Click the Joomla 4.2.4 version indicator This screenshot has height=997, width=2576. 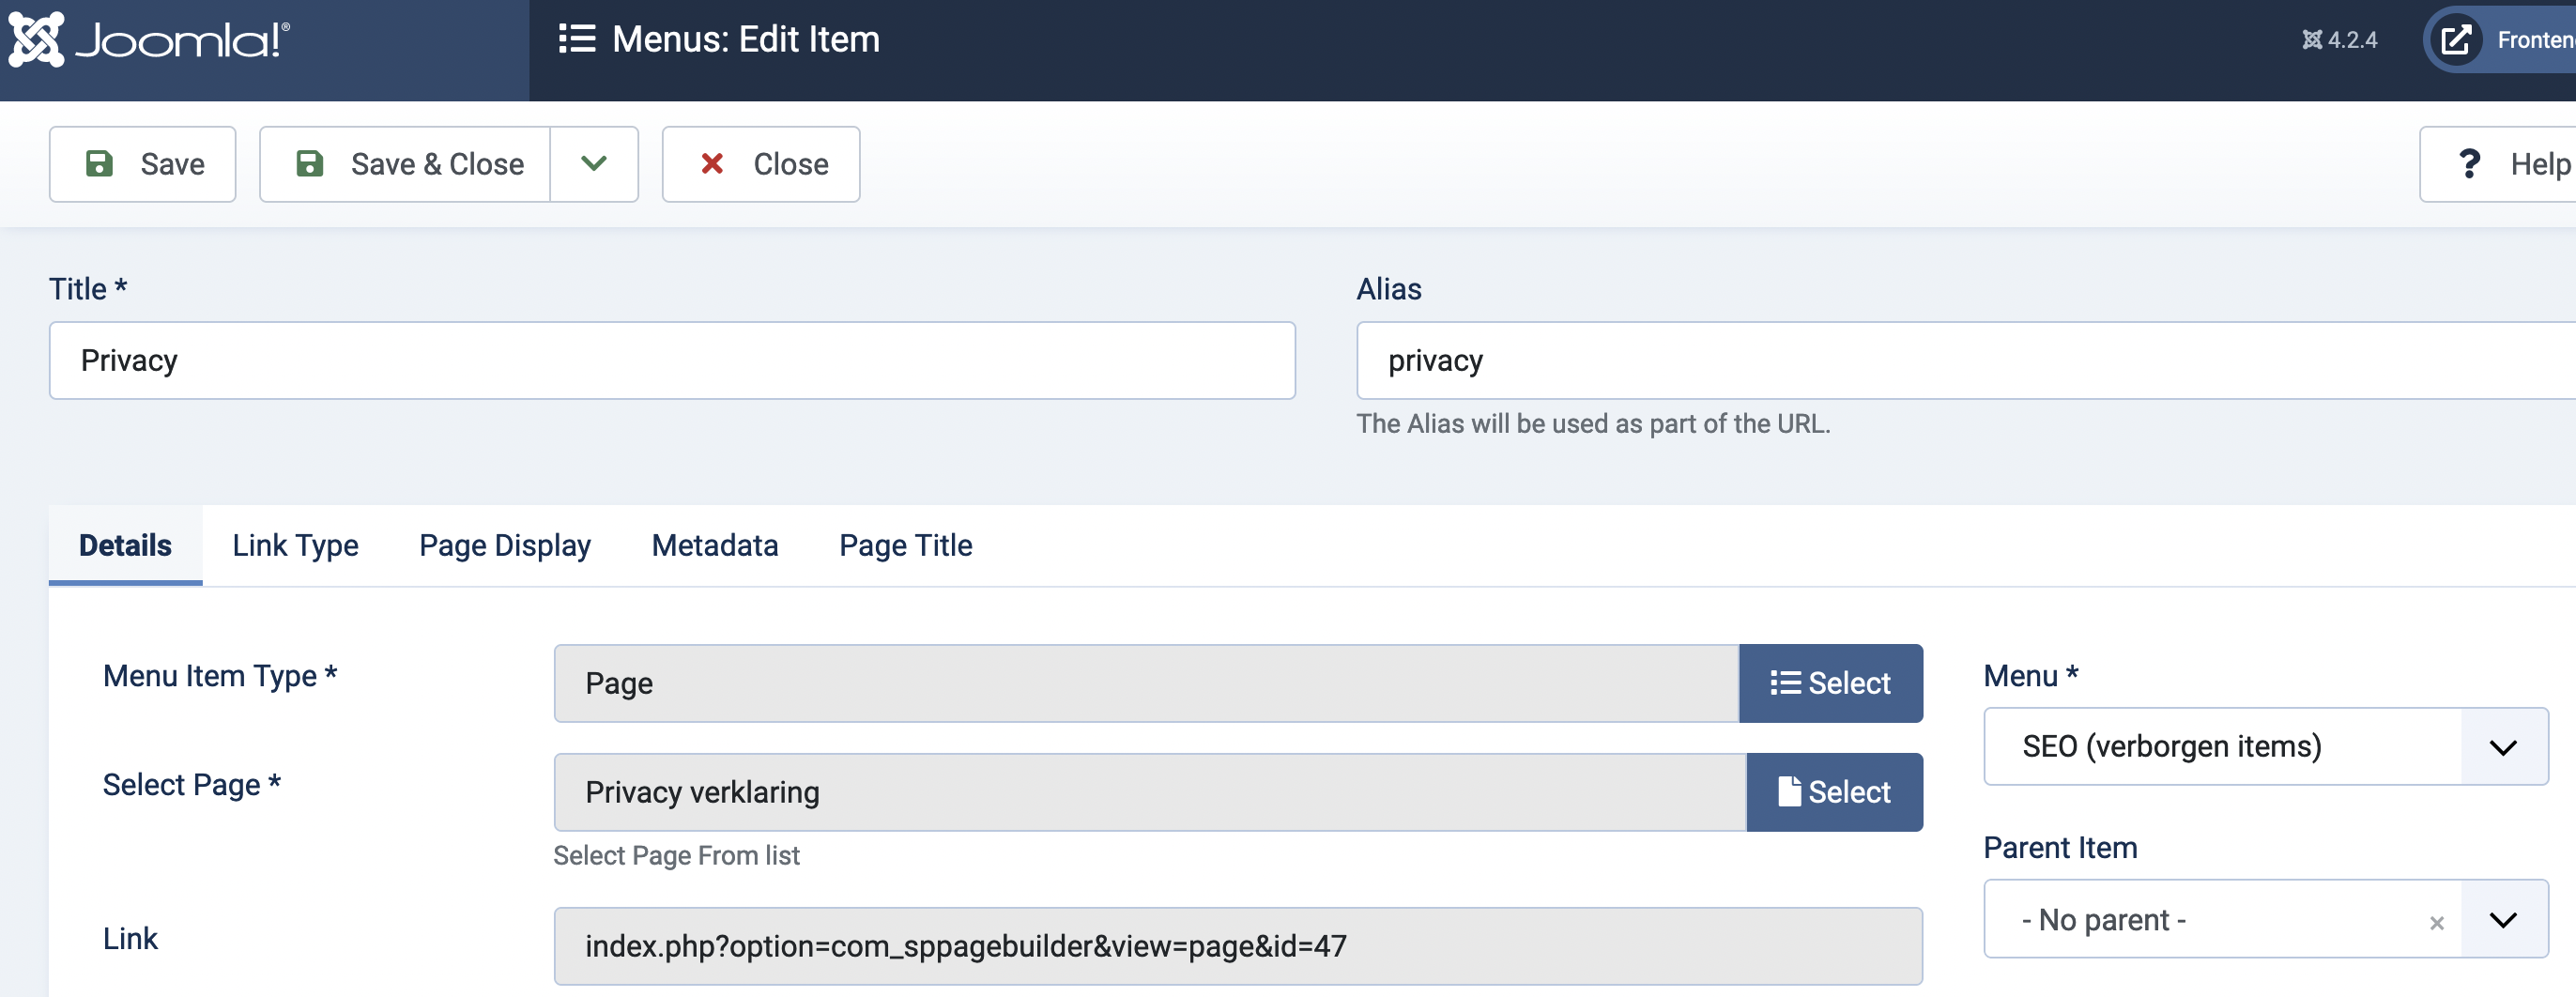[2339, 40]
